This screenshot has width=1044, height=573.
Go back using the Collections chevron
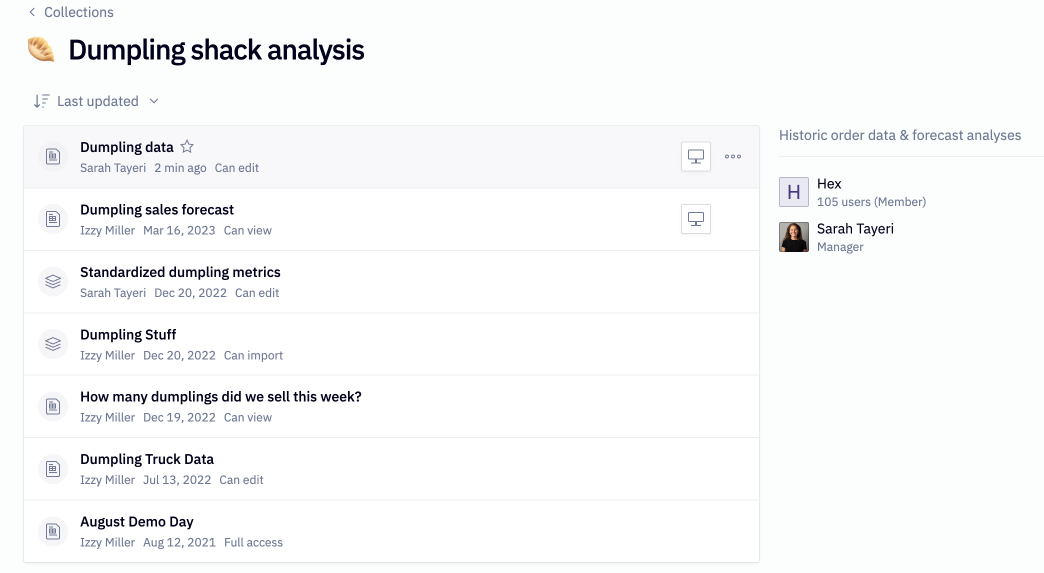pos(31,12)
